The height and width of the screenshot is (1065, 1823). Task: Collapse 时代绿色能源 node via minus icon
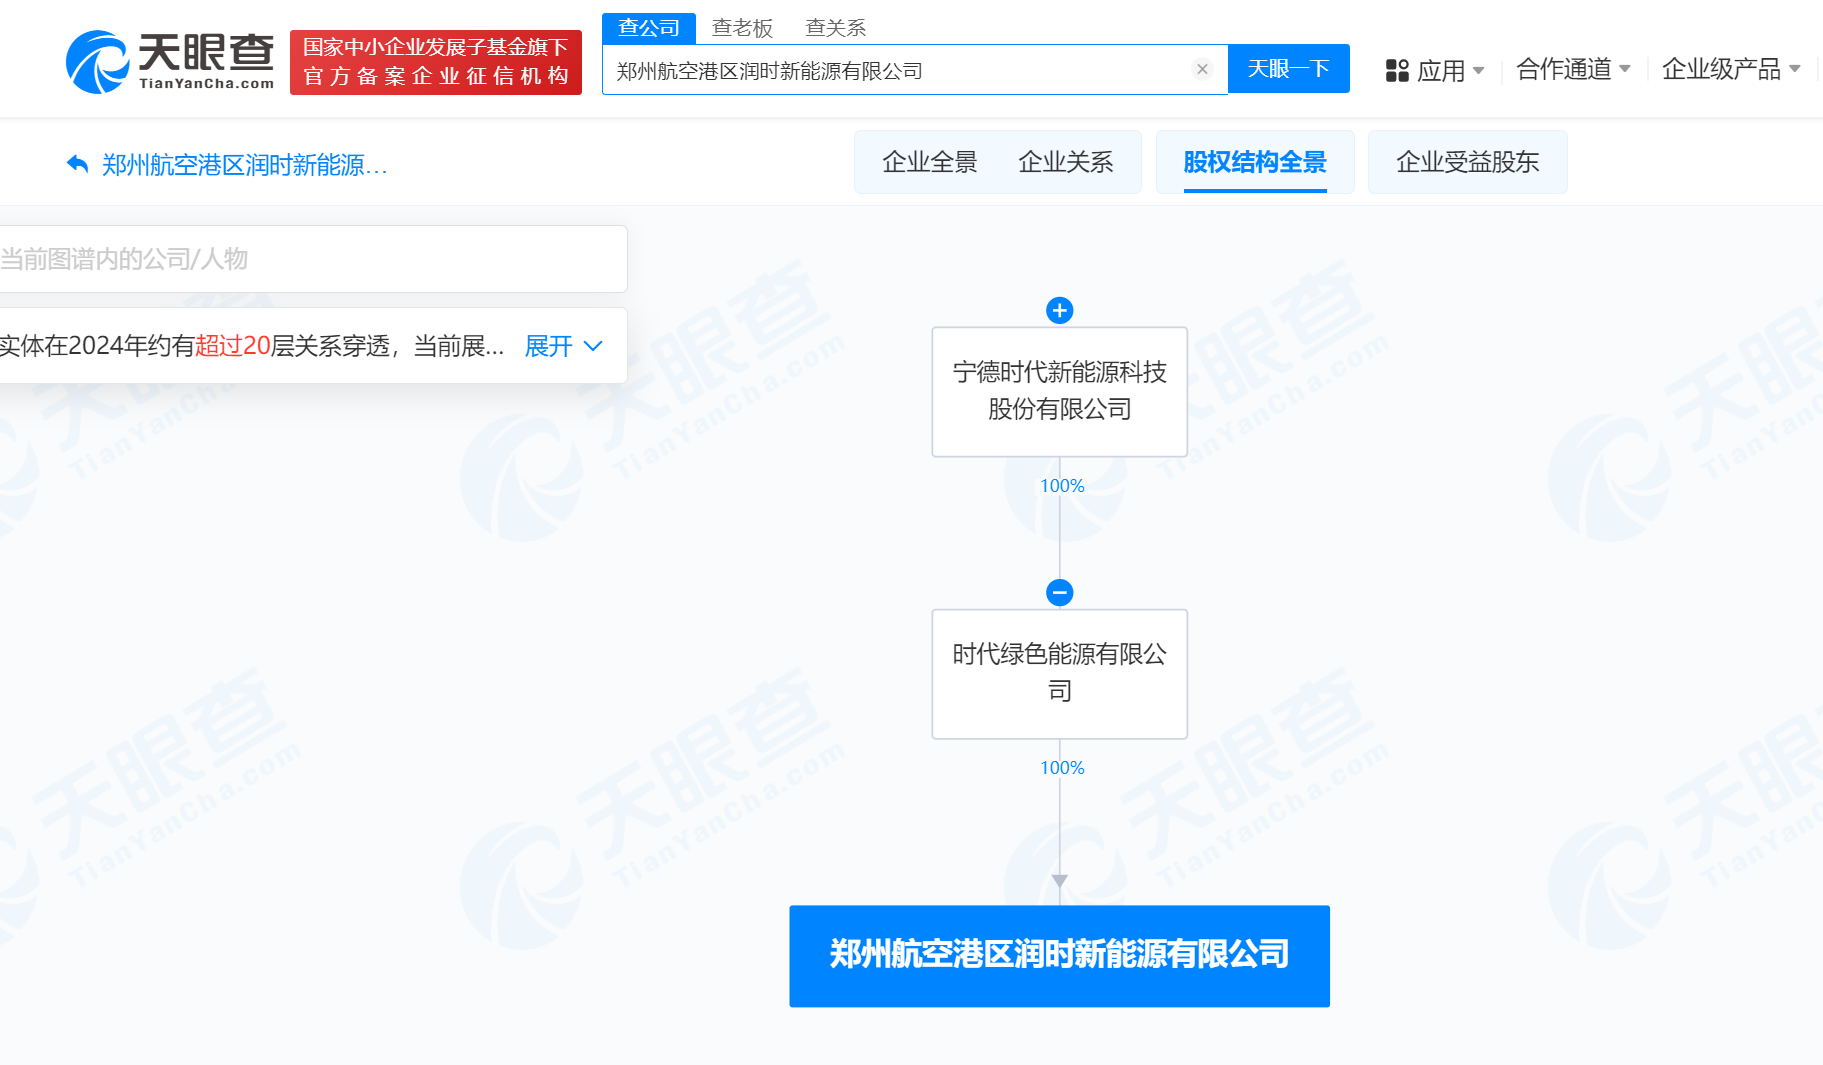tap(1059, 592)
